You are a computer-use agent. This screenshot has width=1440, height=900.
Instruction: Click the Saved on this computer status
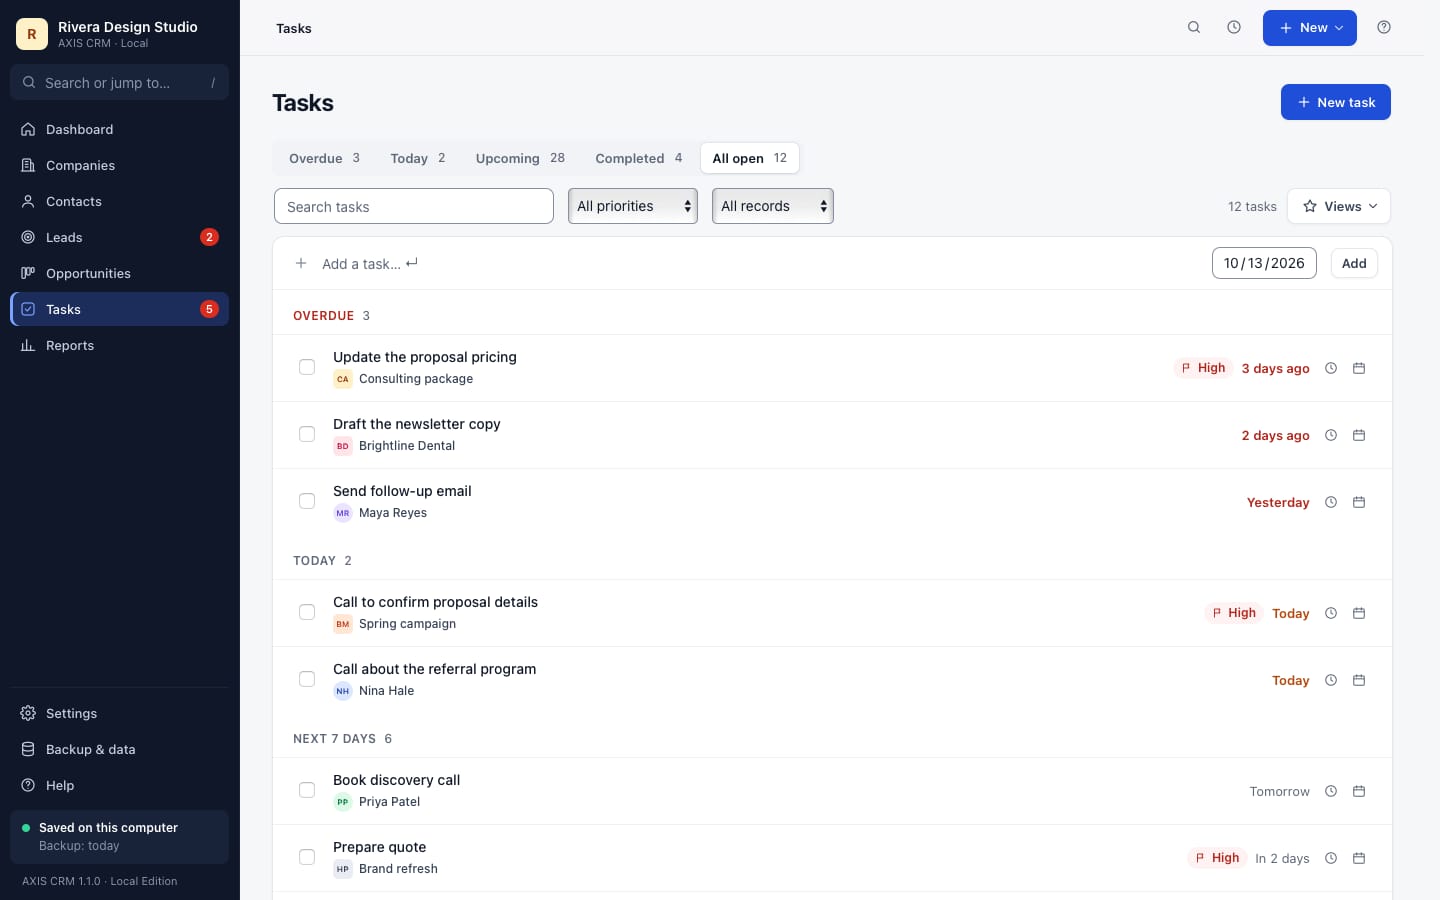pyautogui.click(x=119, y=837)
